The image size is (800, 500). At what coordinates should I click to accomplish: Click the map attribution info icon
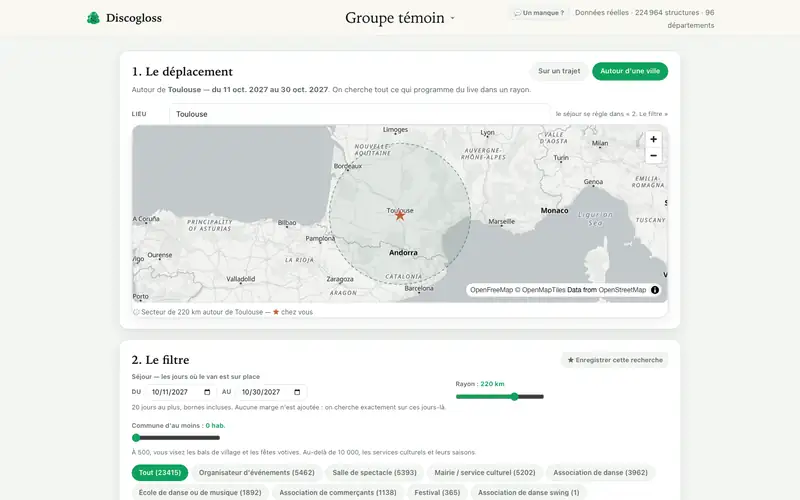(655, 290)
